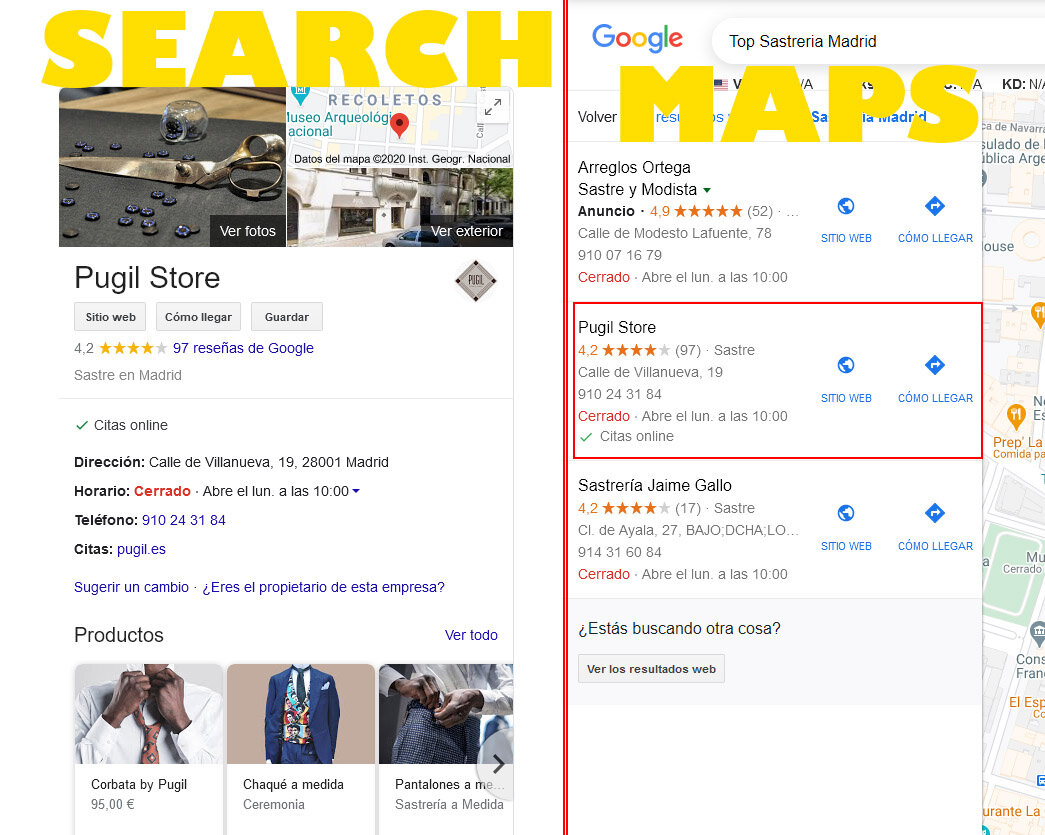Open ad dropdown arrow next to Sastre y Modista
The width and height of the screenshot is (1045, 835).
point(706,190)
